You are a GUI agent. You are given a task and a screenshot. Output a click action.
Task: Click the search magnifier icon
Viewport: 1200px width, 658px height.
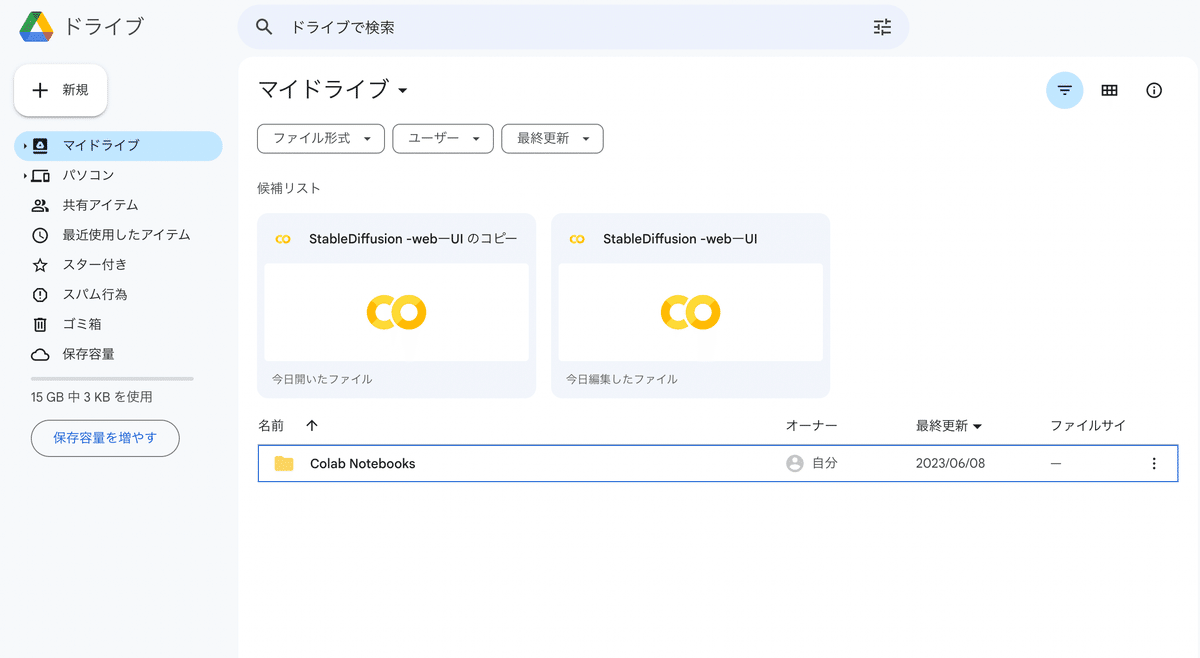click(264, 27)
